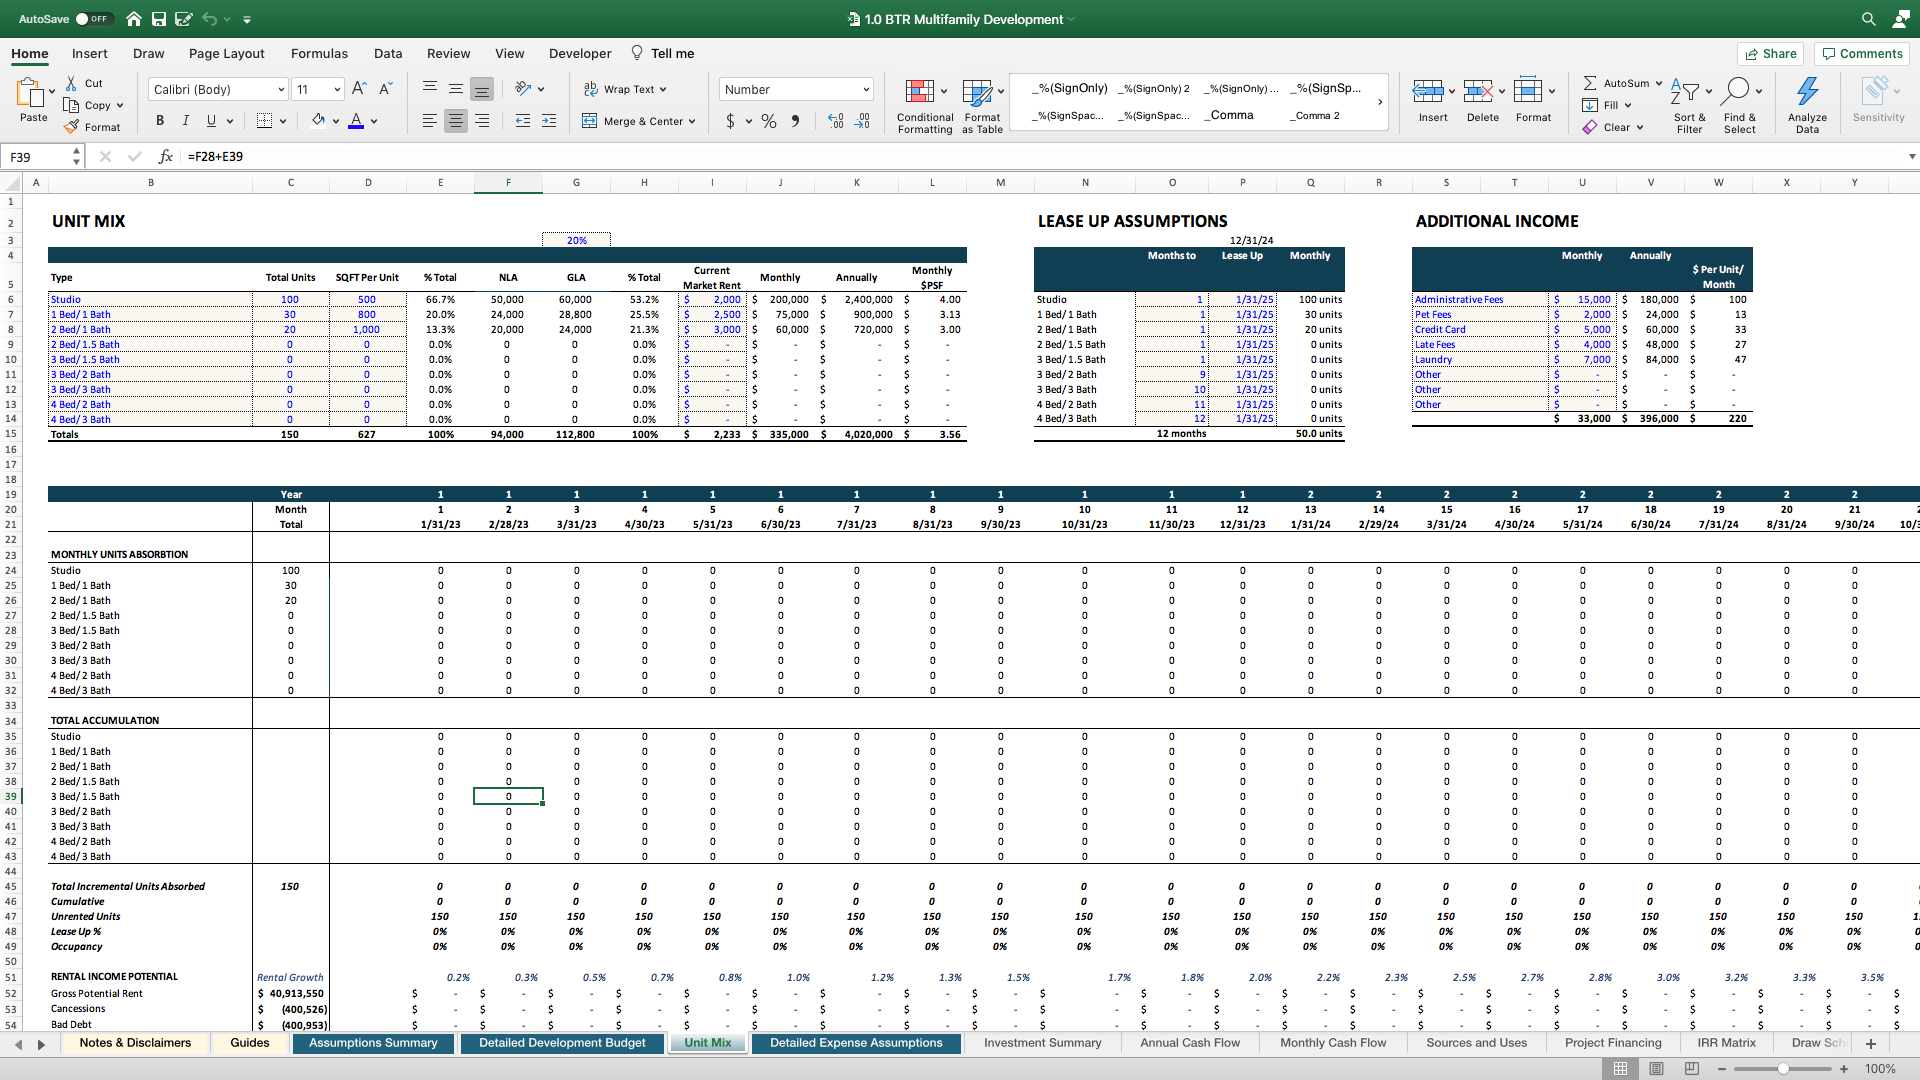Switch to Assumptions Summary sheet
The image size is (1920, 1080).
(x=373, y=1043)
